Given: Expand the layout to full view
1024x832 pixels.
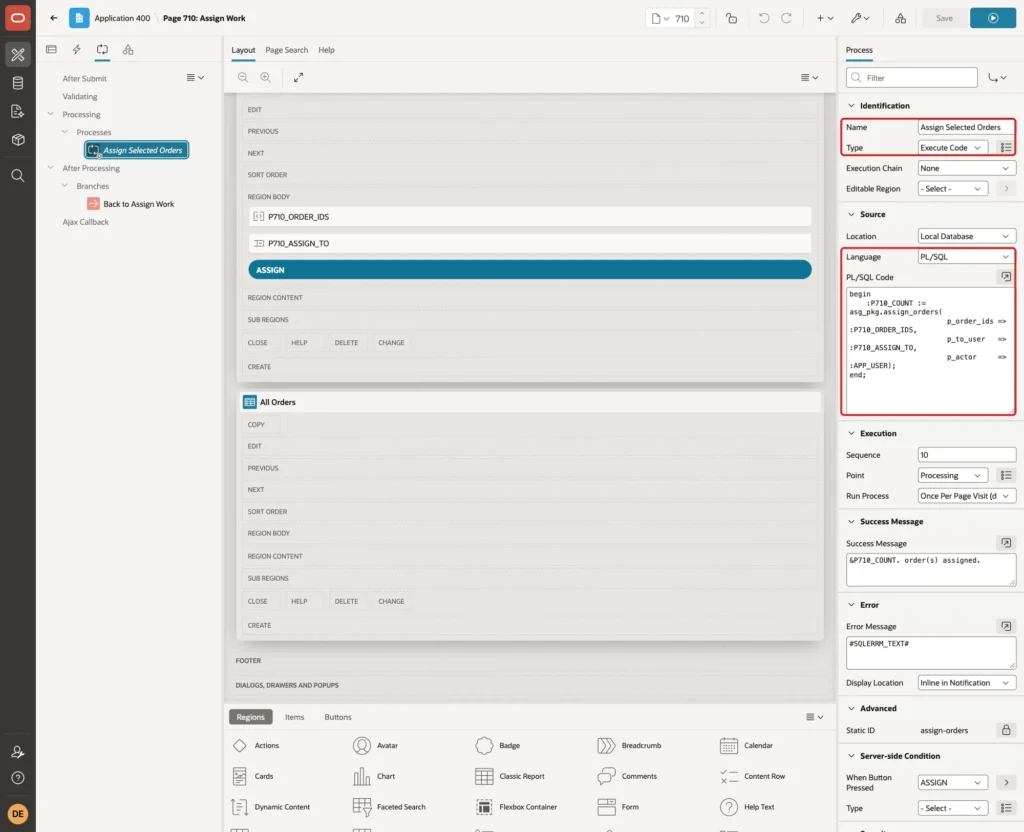Looking at the screenshot, I should pyautogui.click(x=298, y=77).
